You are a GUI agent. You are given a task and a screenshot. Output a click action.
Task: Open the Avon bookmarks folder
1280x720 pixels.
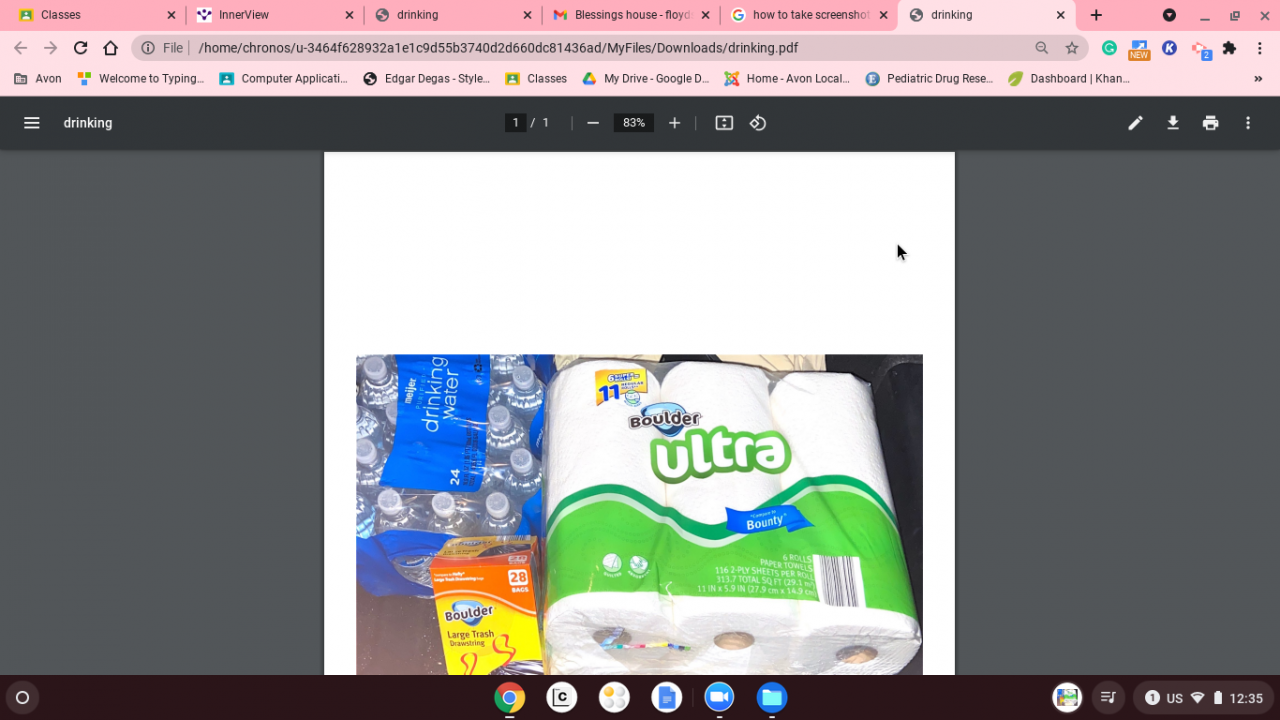38,79
